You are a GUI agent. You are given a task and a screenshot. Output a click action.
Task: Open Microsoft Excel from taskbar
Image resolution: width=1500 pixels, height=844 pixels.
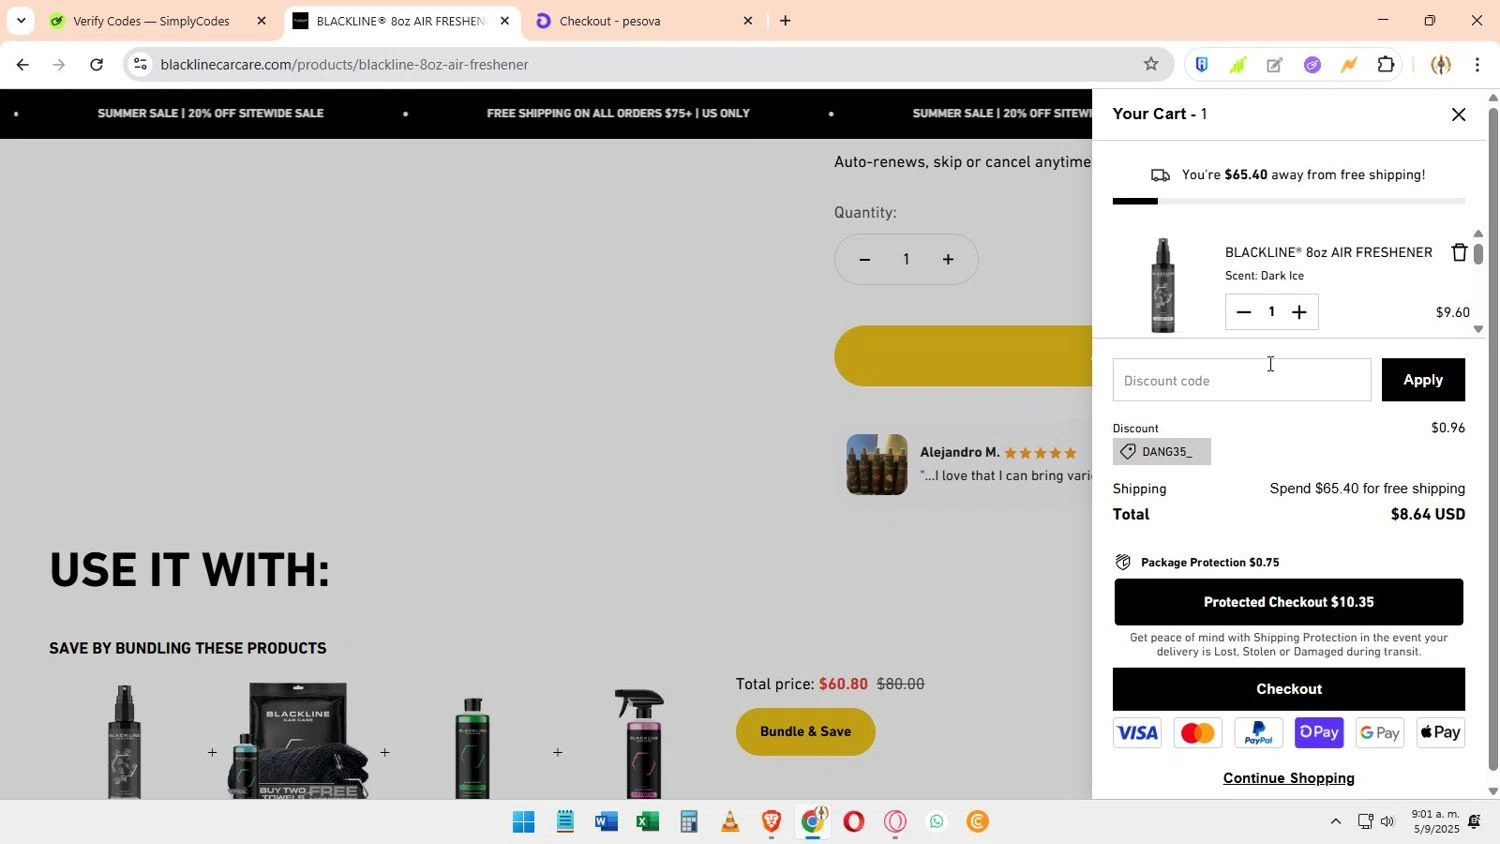point(647,822)
